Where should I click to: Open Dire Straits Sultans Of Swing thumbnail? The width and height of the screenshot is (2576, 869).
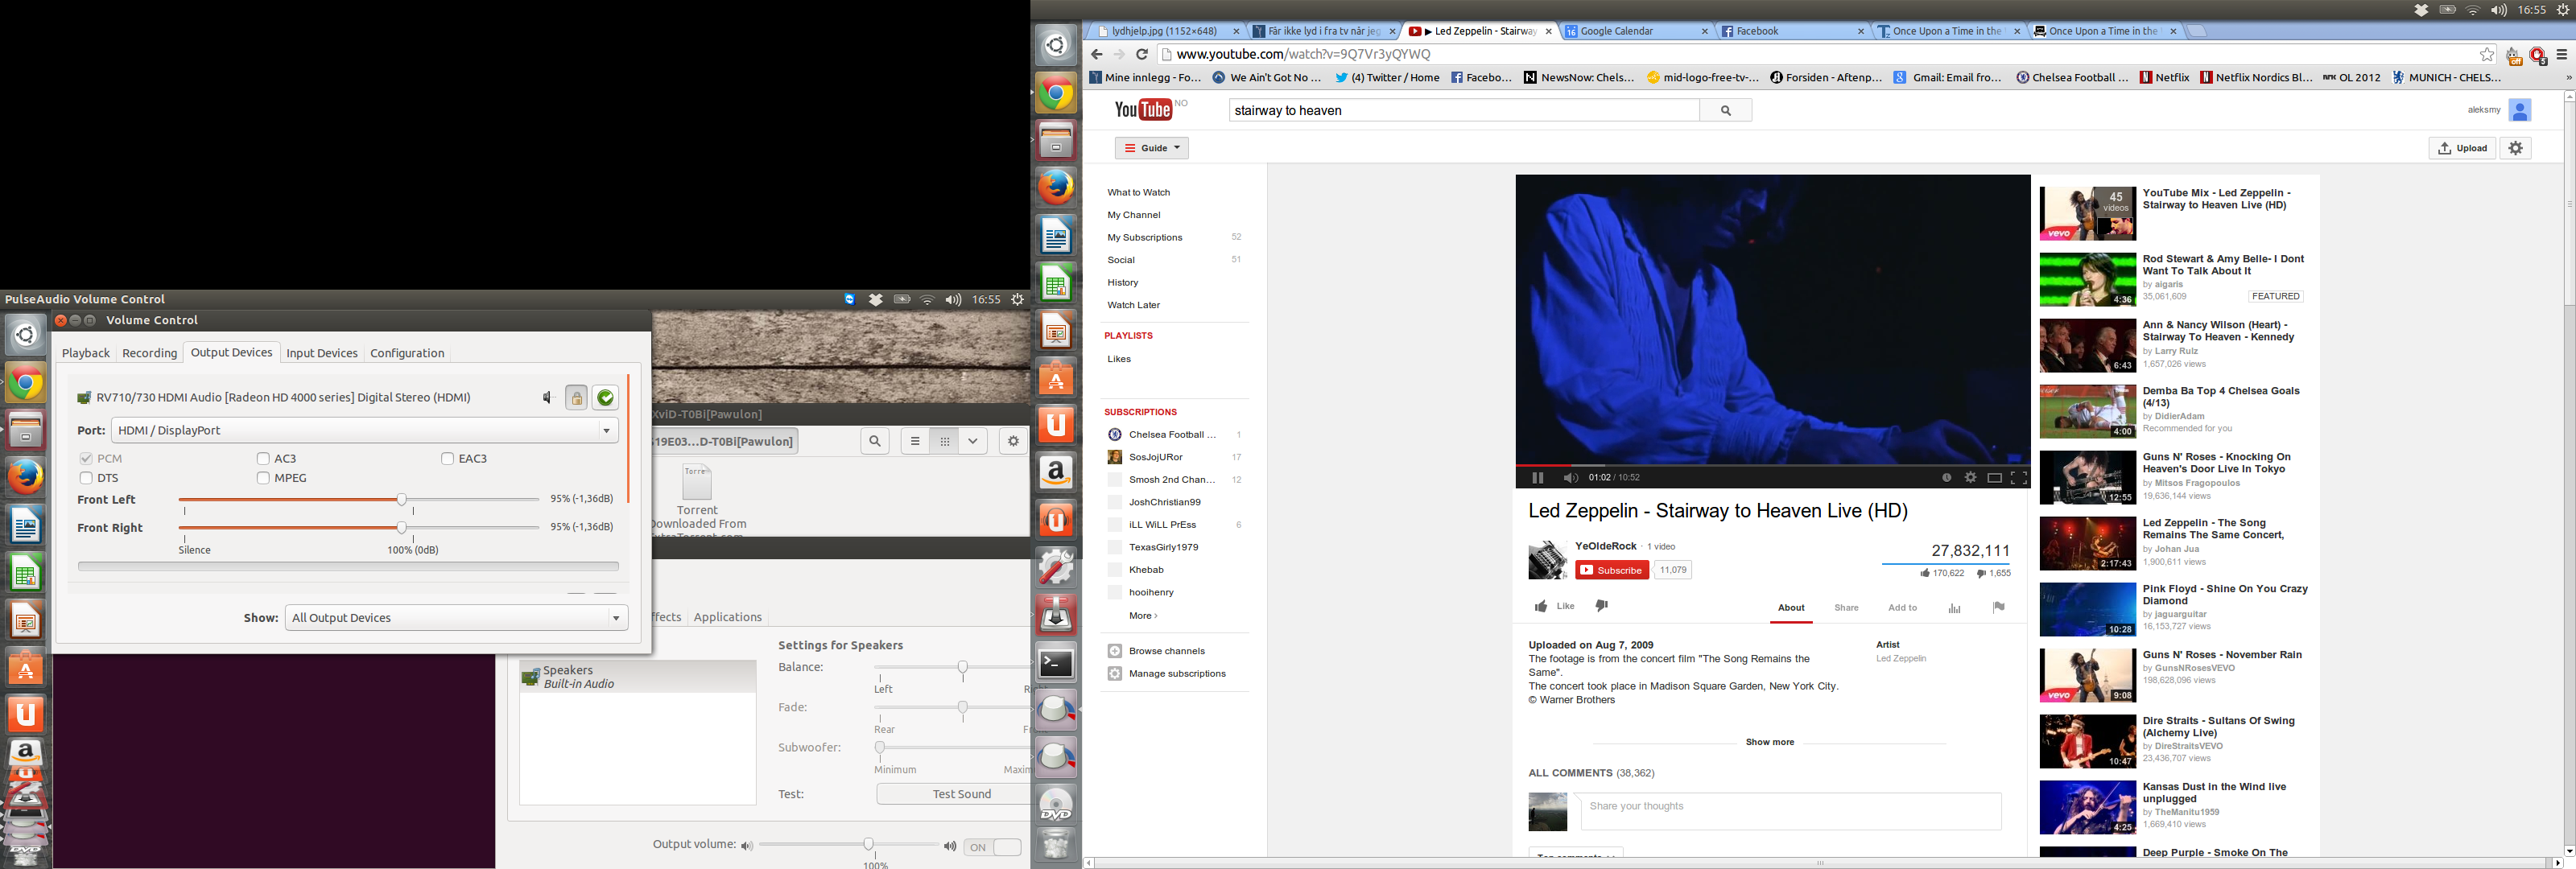(x=2087, y=741)
